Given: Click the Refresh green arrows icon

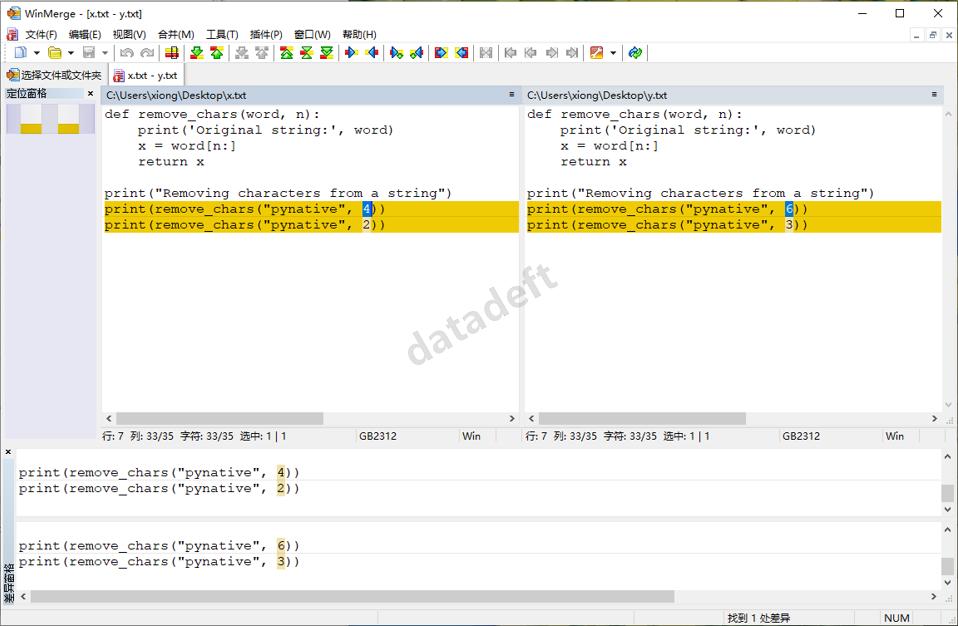Looking at the screenshot, I should point(635,53).
